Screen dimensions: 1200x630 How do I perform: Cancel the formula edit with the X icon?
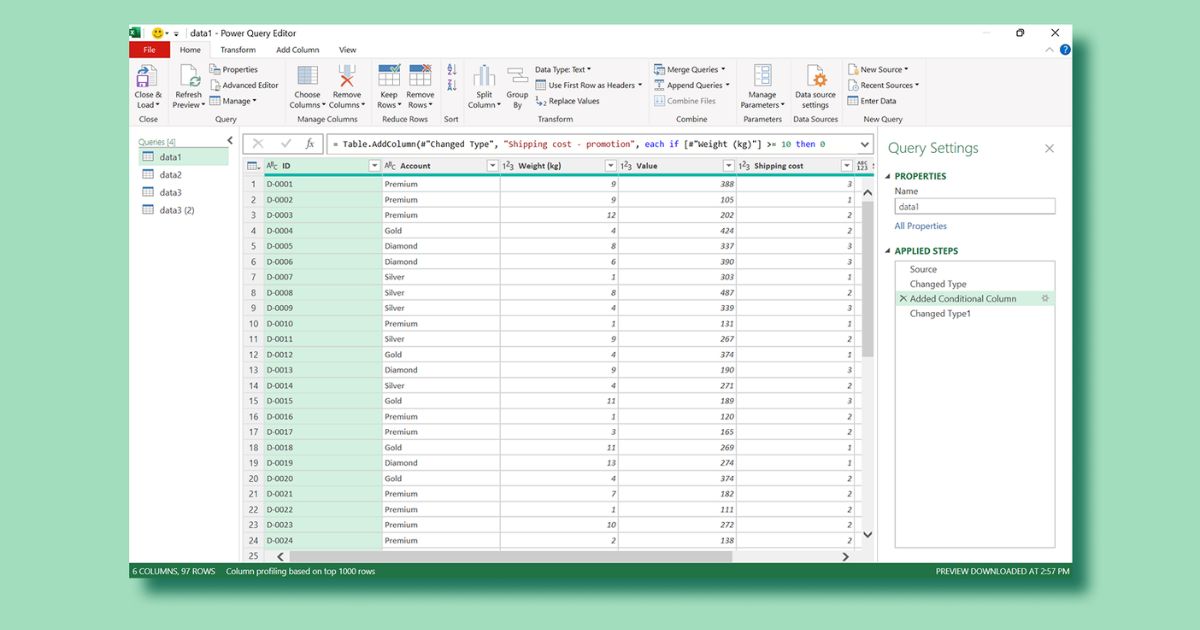[258, 144]
